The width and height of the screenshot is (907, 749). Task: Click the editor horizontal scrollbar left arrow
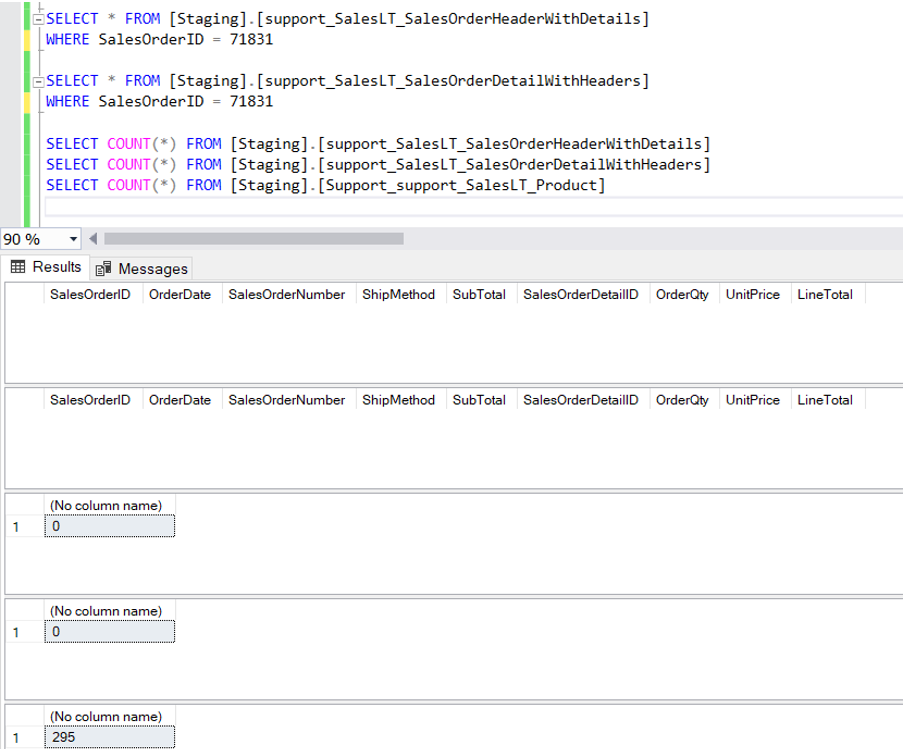point(94,239)
